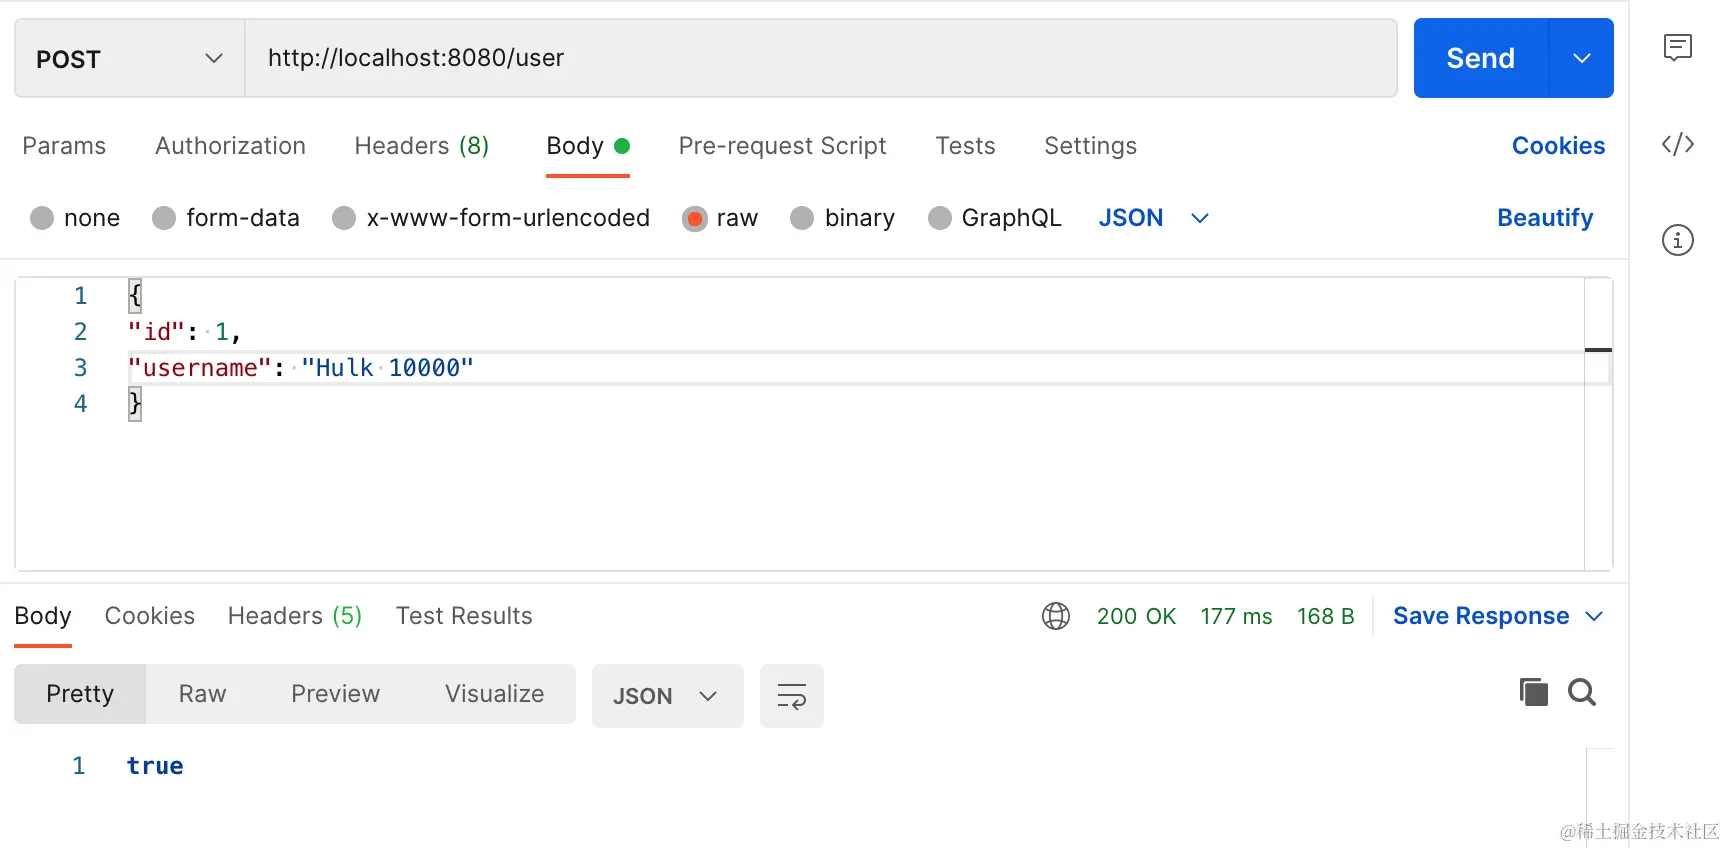Open the JSON body format dropdown
The height and width of the screenshot is (848, 1726).
point(1154,218)
